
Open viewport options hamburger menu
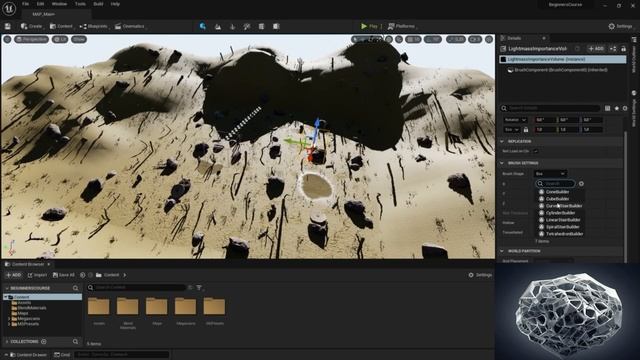tap(7, 39)
